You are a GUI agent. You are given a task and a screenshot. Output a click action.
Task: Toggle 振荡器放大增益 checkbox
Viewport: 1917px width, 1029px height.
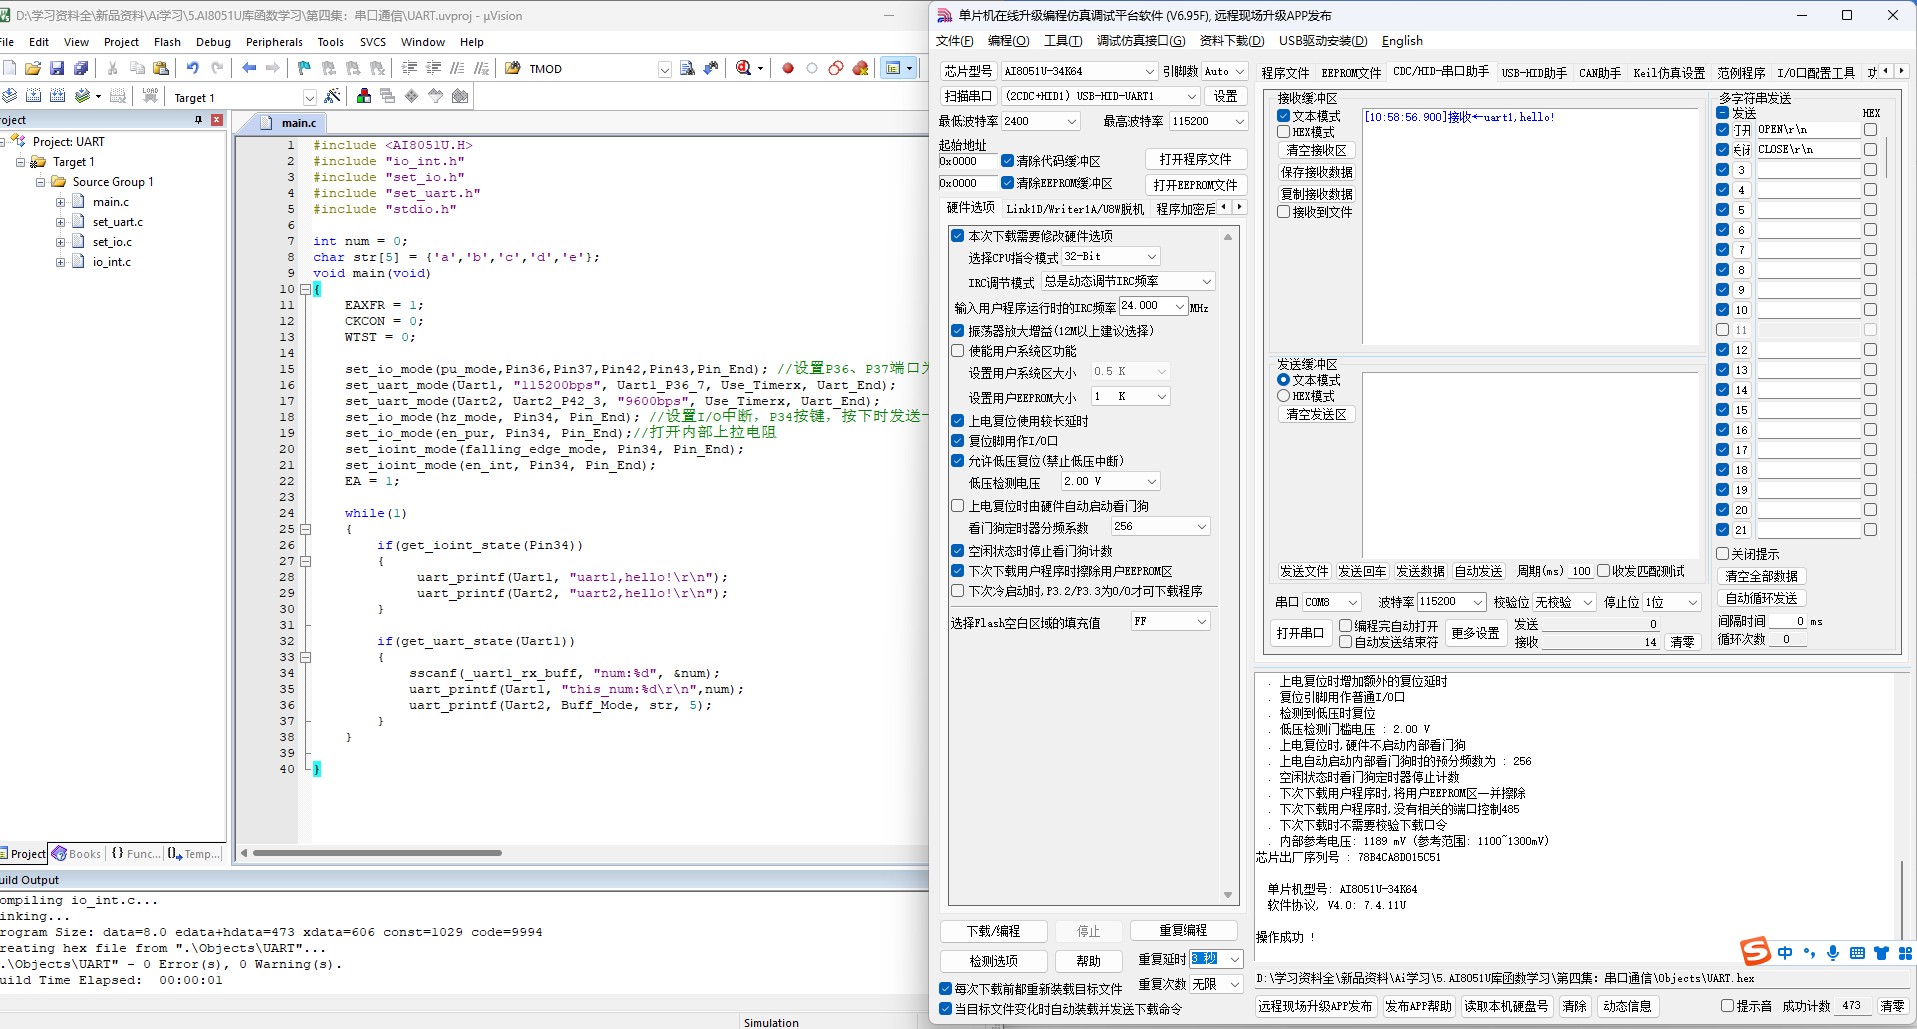[x=958, y=331]
